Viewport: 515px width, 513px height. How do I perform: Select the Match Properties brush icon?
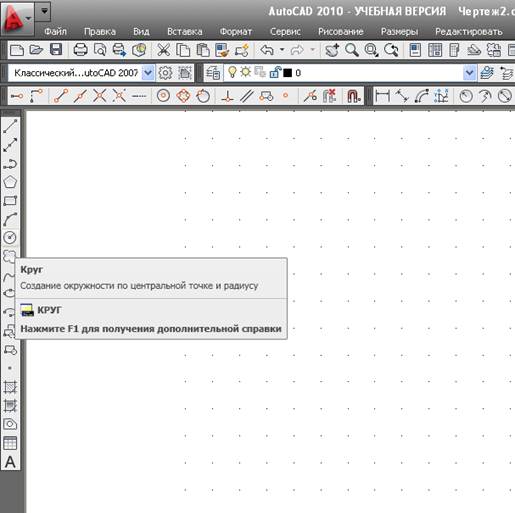pyautogui.click(x=222, y=50)
